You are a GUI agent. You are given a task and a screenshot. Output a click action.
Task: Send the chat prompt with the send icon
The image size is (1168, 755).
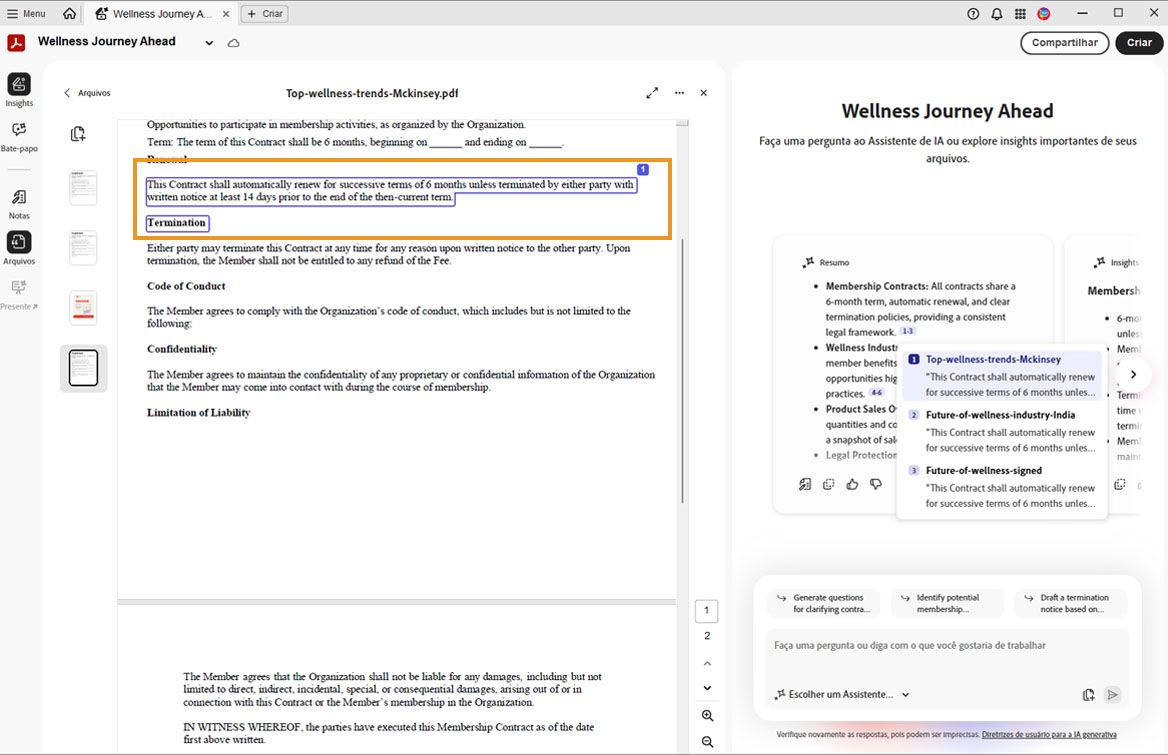[1112, 695]
